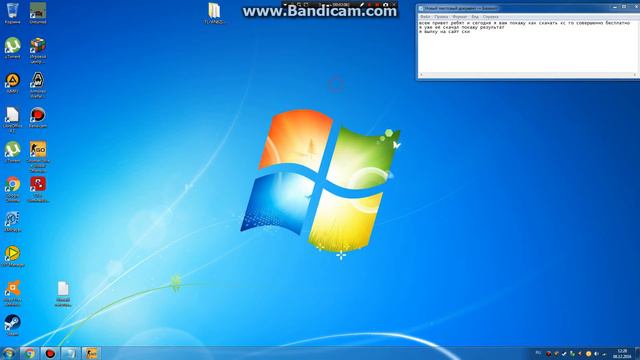Maximize the Notepad window
Screen dimensions: 640x360
pos(624,7)
